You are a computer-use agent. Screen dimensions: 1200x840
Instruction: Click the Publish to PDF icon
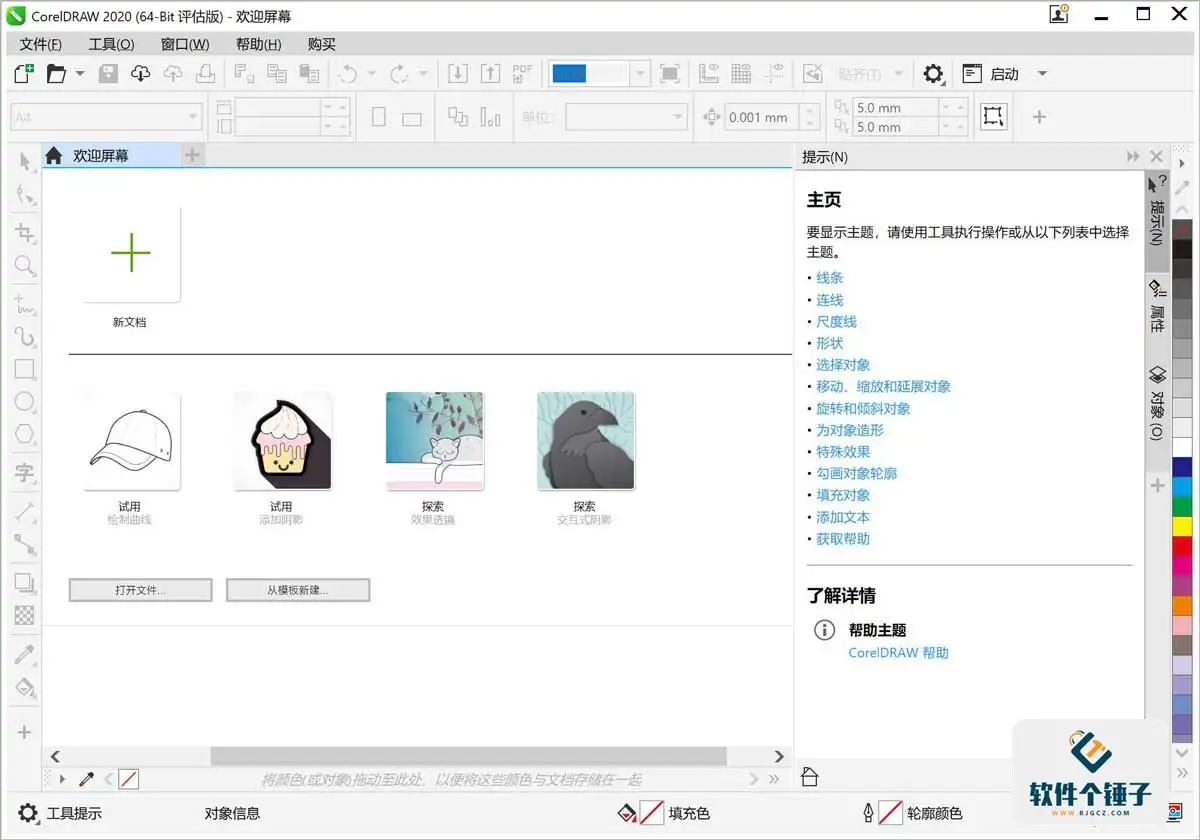[x=522, y=74]
